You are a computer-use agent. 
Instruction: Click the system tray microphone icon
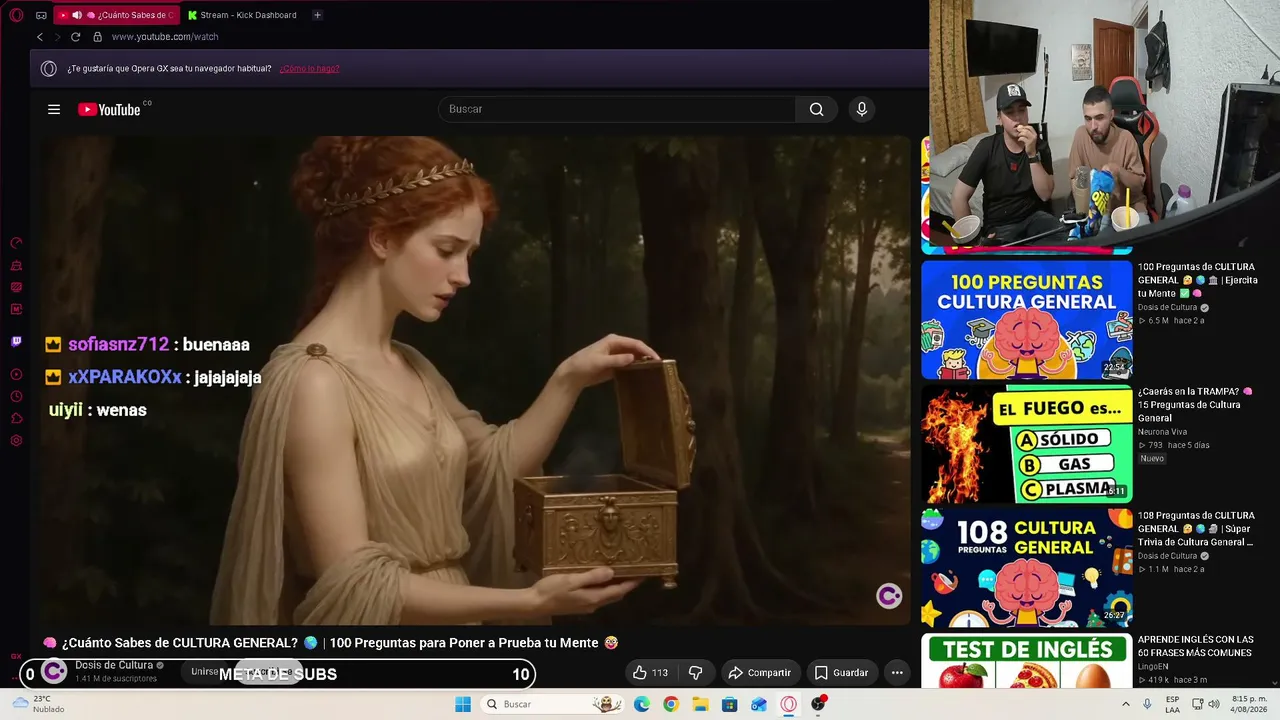pos(1147,704)
